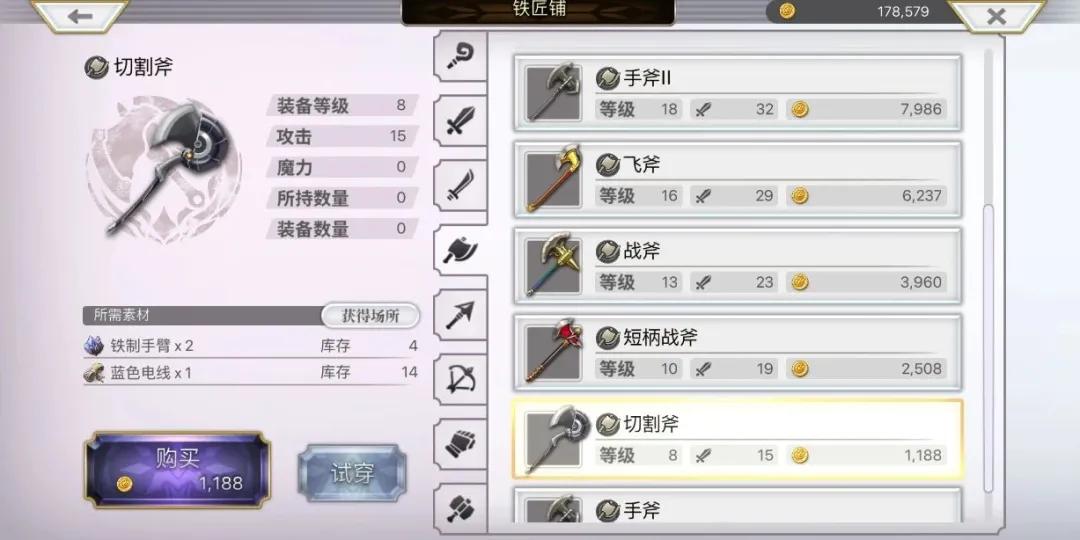This screenshot has width=1080, height=540.
Task: Select the axe weapon category tab
Action: point(460,251)
